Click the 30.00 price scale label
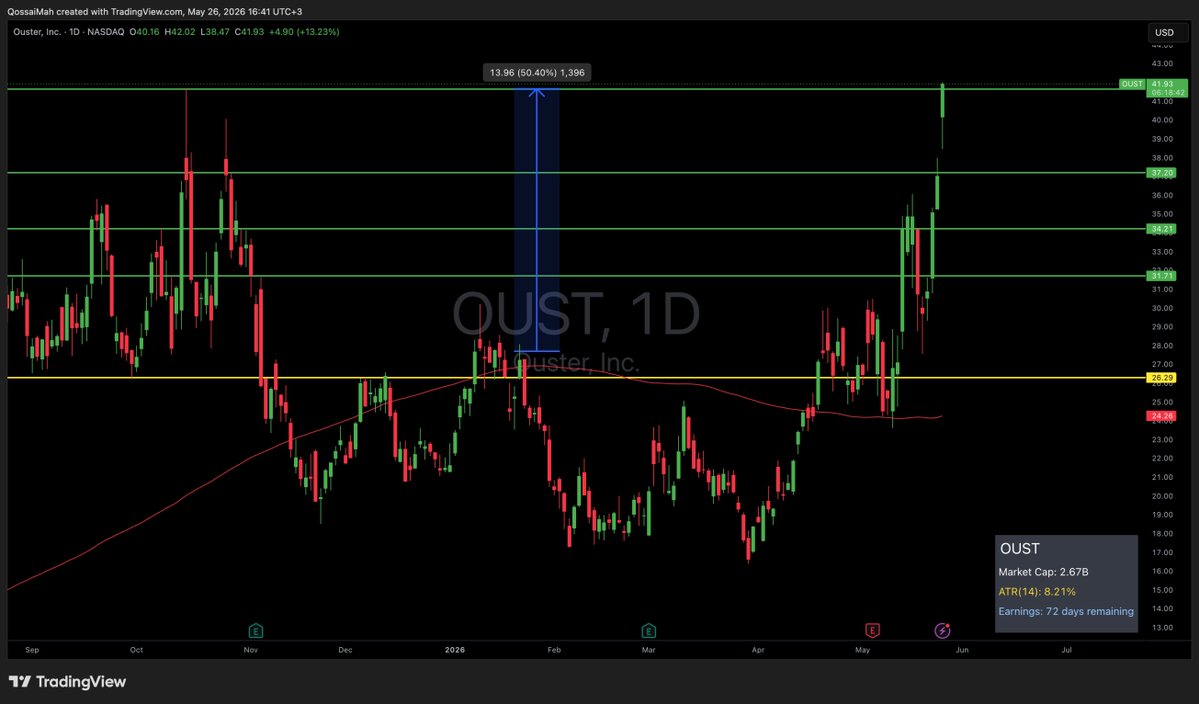 1162,308
